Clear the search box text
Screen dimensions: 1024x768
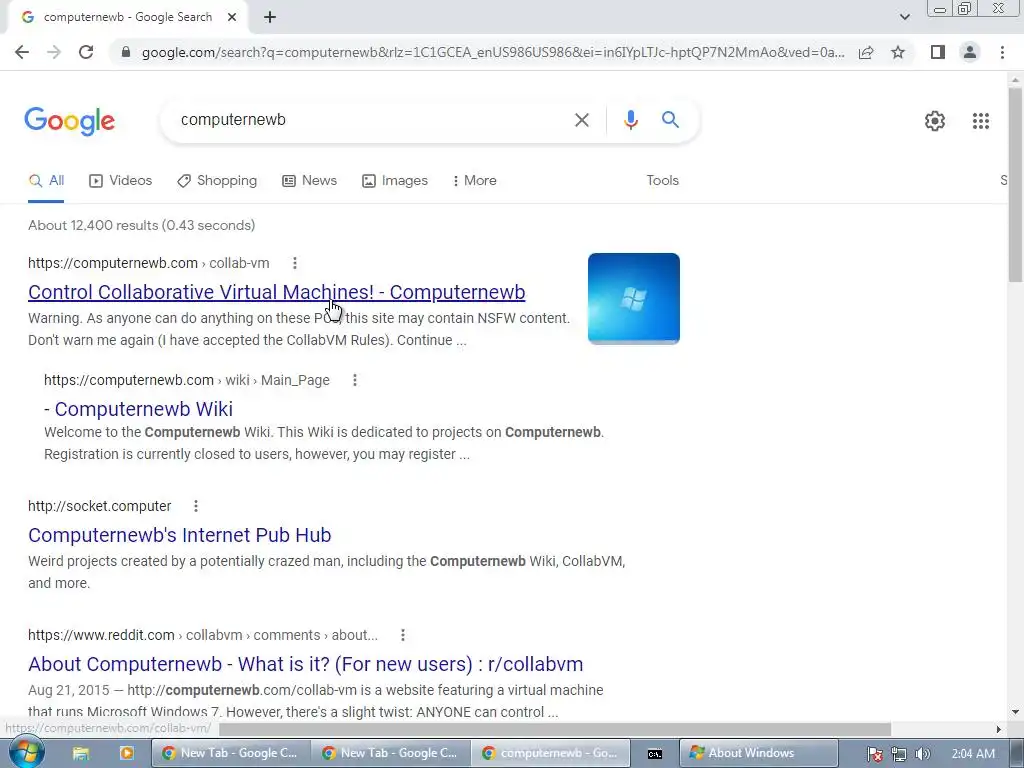click(581, 120)
